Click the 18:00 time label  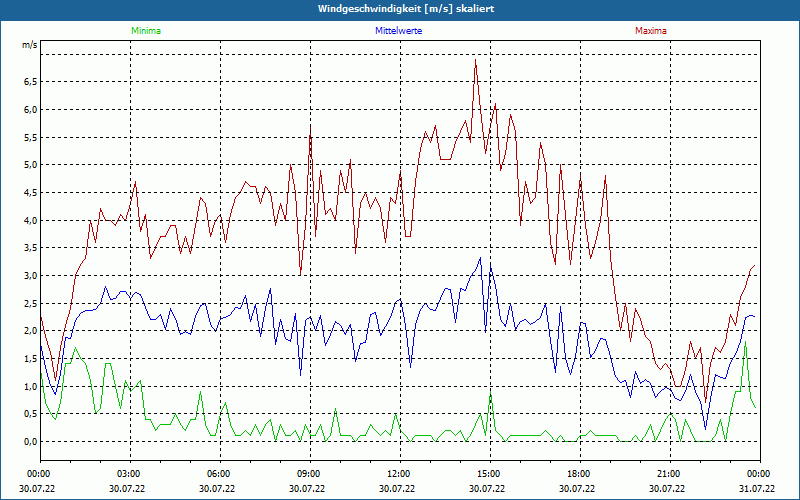click(x=578, y=474)
